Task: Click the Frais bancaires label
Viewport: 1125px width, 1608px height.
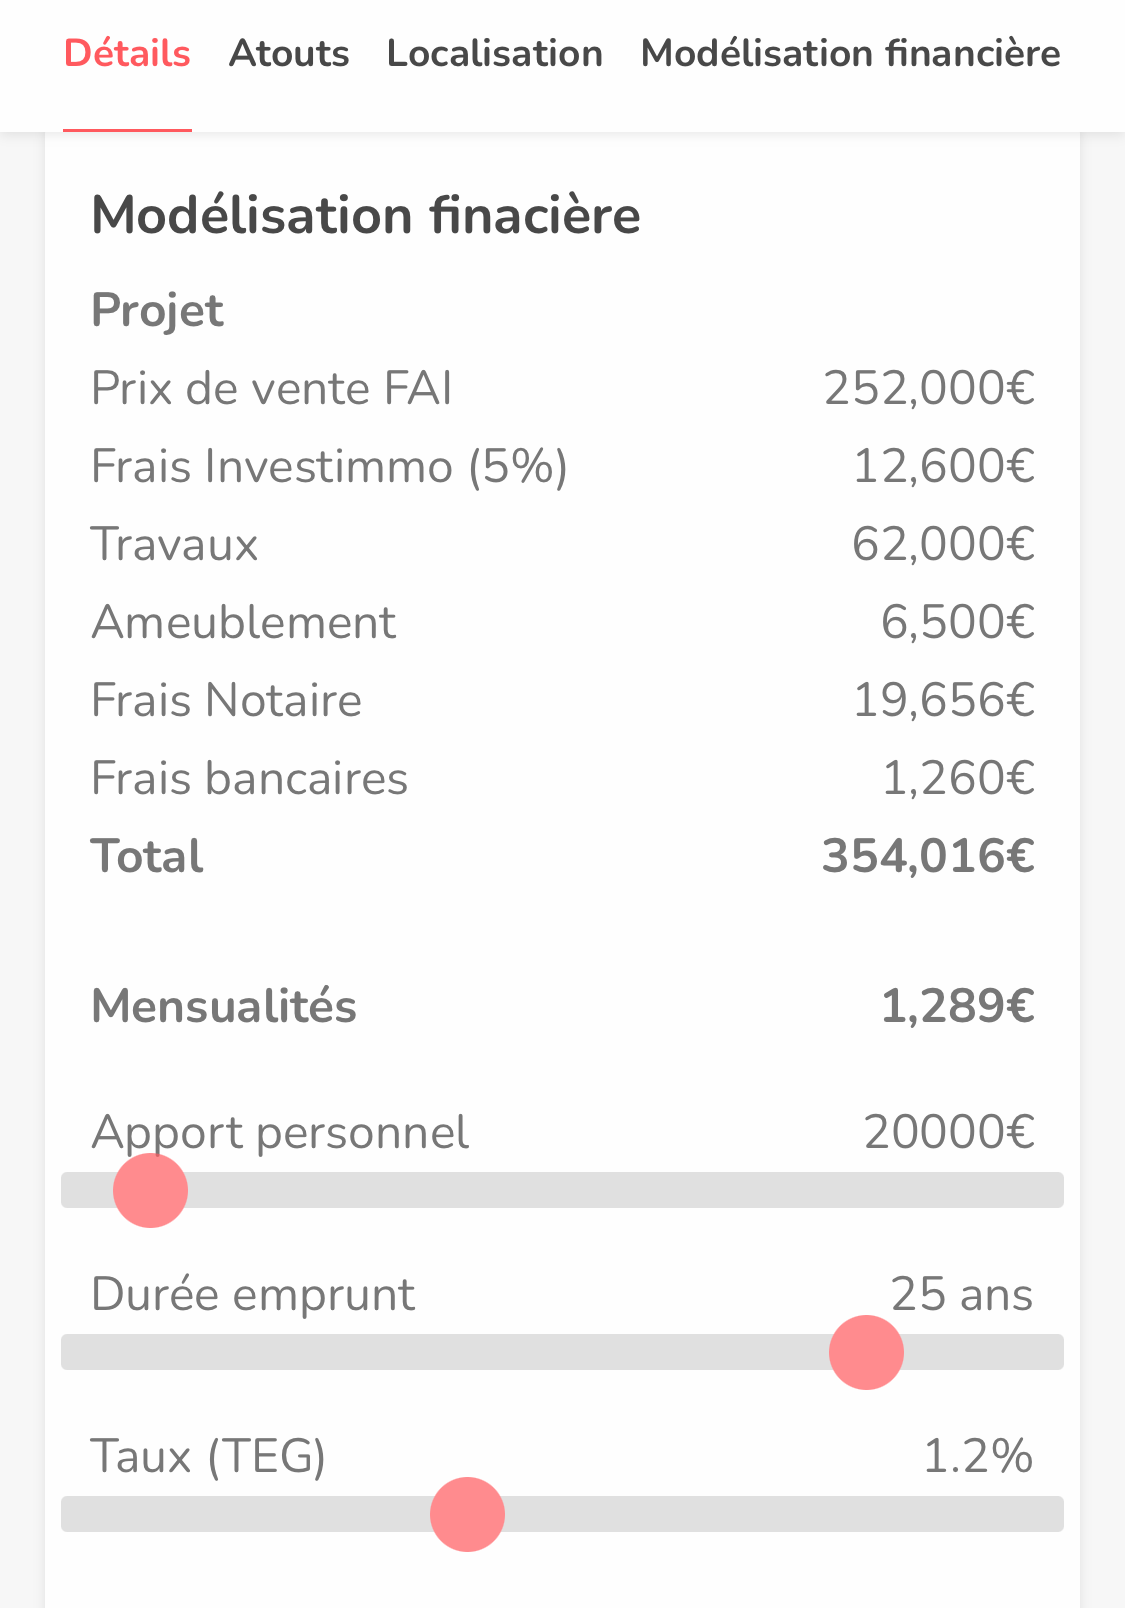Action: (249, 778)
